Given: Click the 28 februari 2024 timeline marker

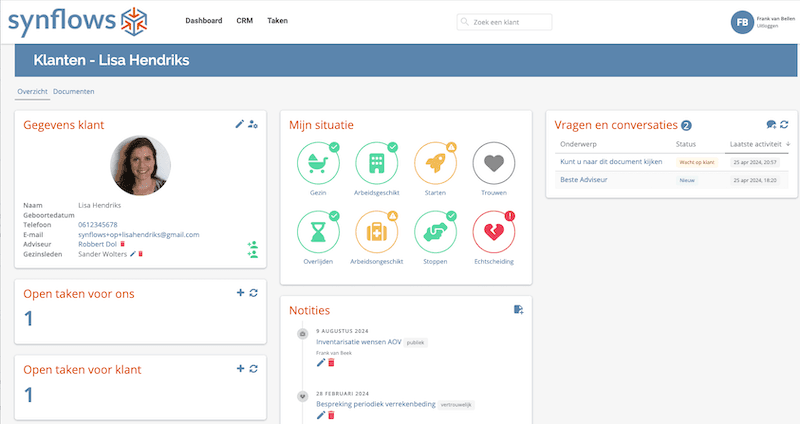Looking at the screenshot, I should [303, 396].
